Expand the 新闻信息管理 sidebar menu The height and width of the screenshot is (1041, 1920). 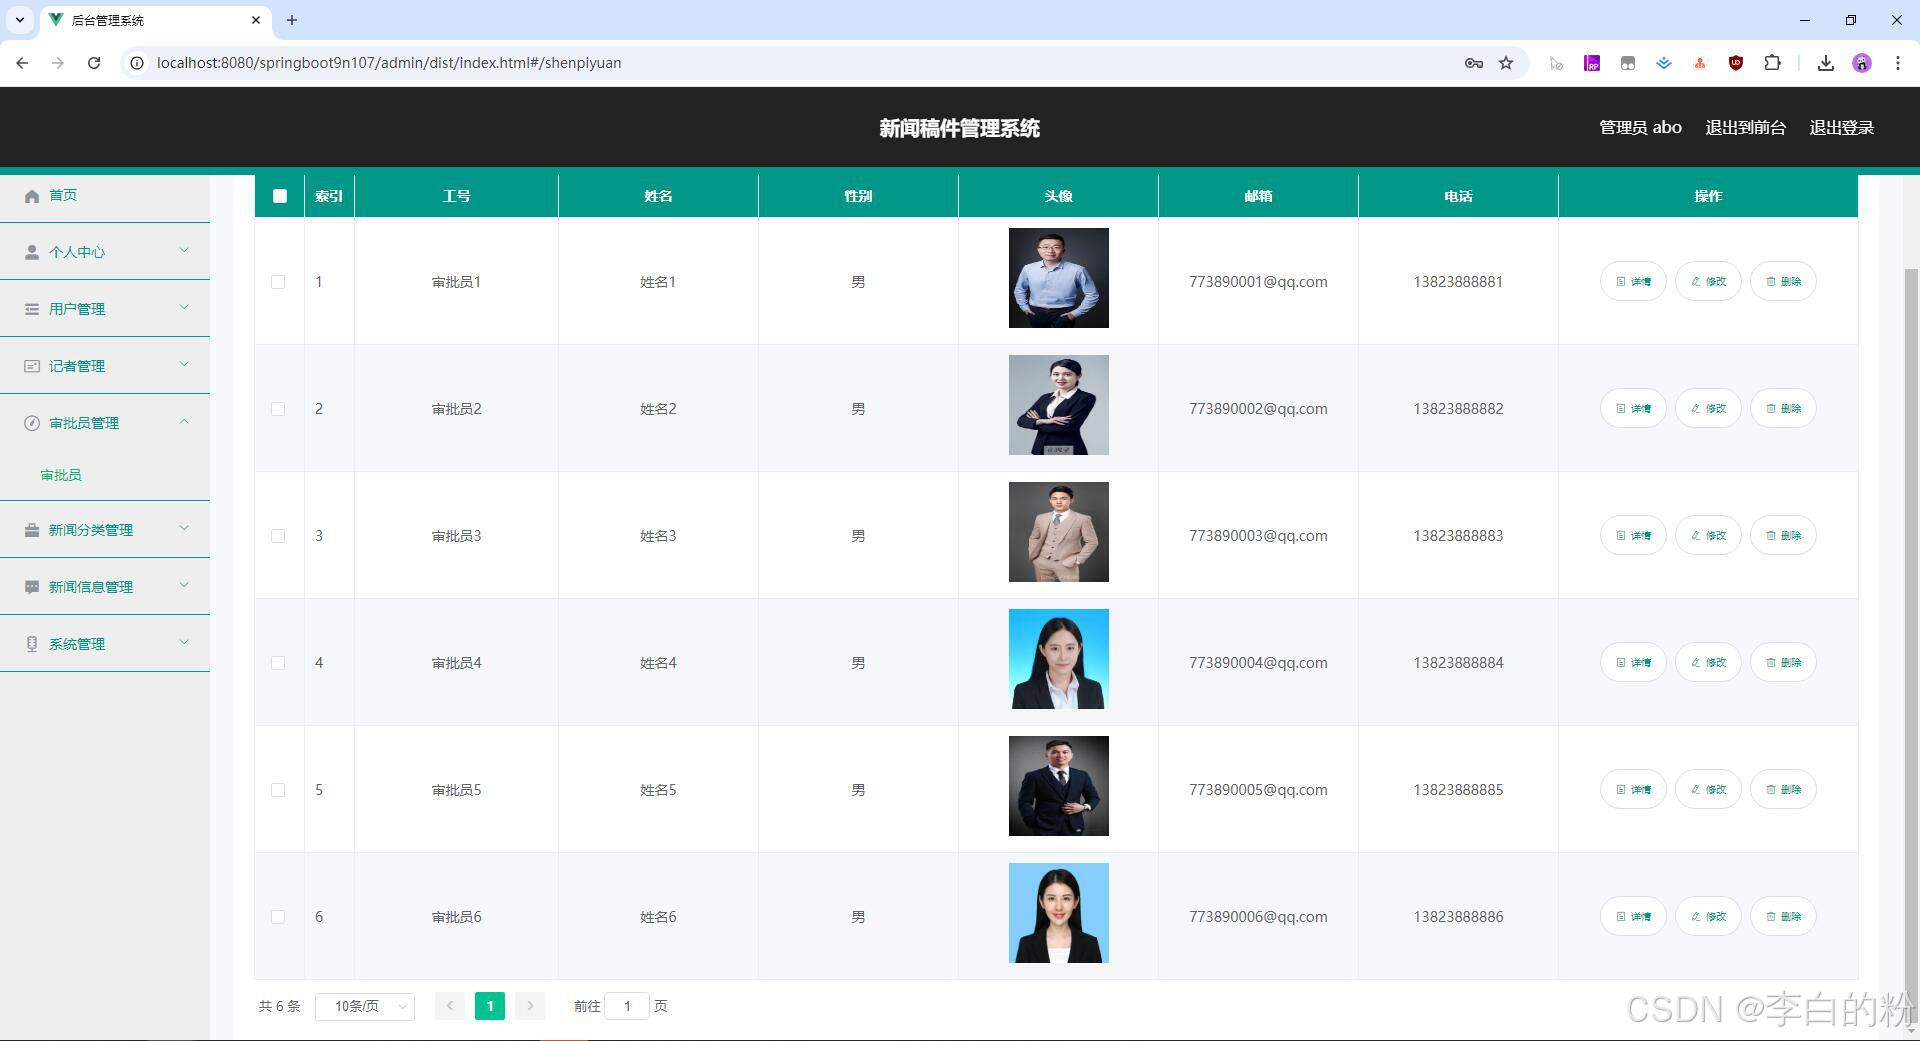(105, 587)
